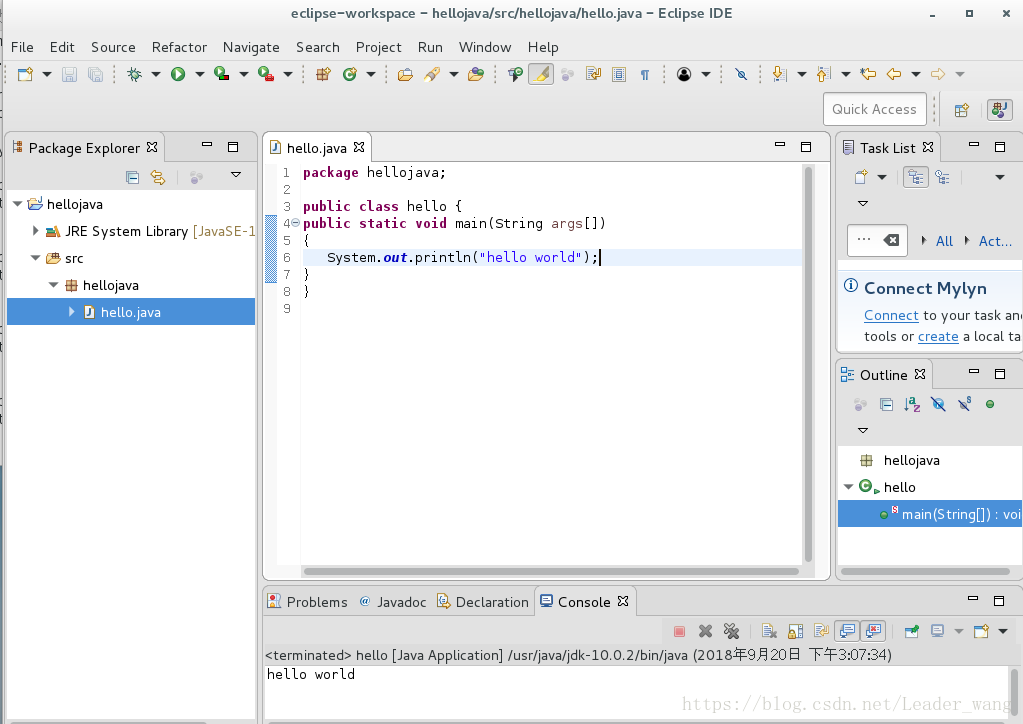Click the Search flashlight toolbar icon
The width and height of the screenshot is (1023, 724).
pyautogui.click(x=431, y=74)
